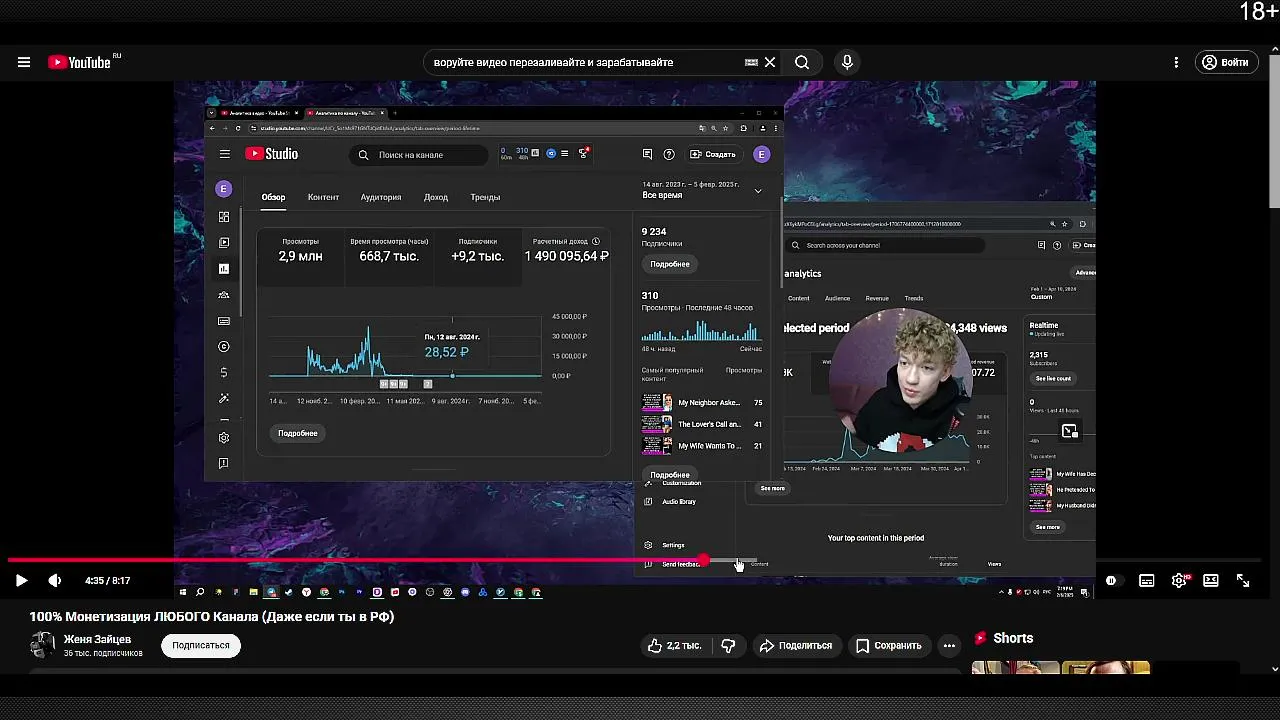1280x720 pixels.
Task: Select the Аудитория analytics tab
Action: [381, 197]
